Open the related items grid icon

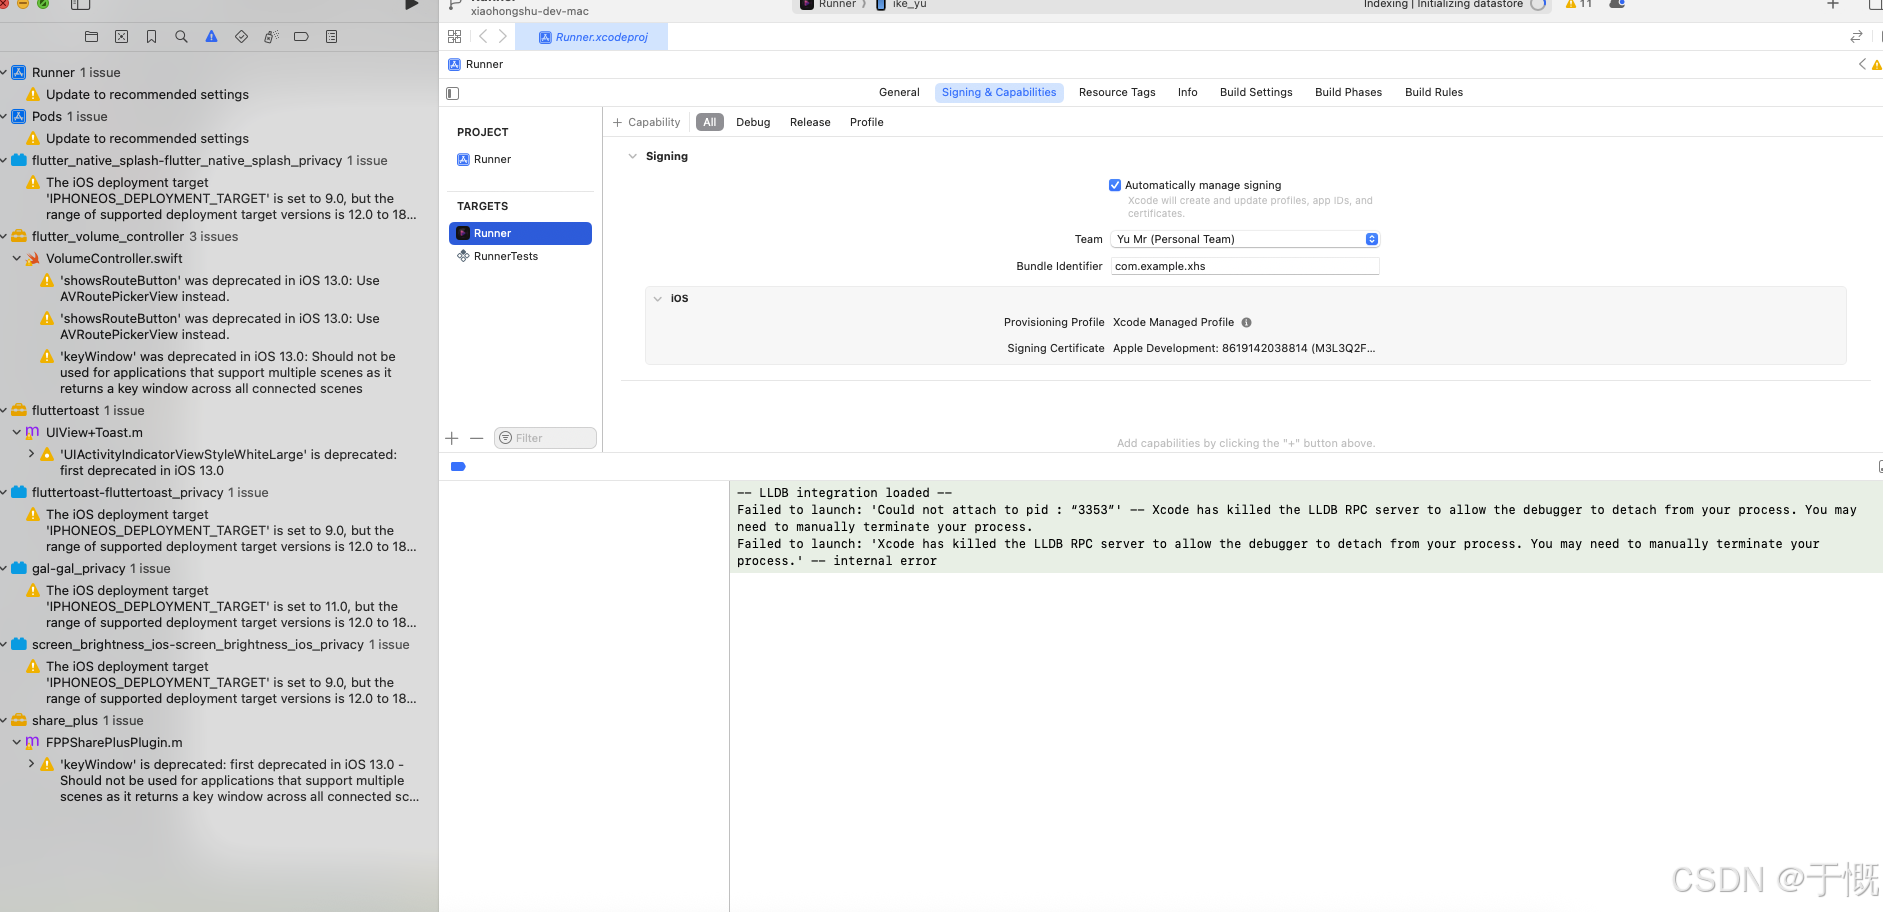pyautogui.click(x=455, y=37)
